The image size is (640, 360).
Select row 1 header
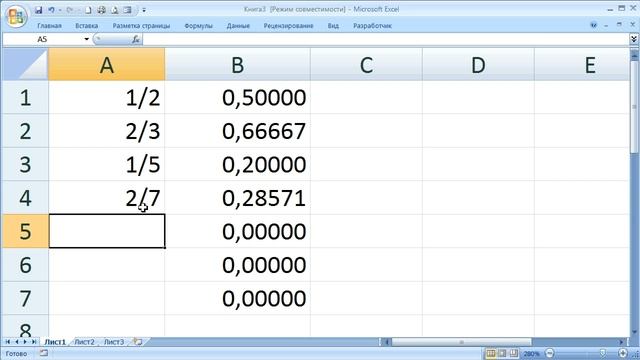pyautogui.click(x=25, y=98)
